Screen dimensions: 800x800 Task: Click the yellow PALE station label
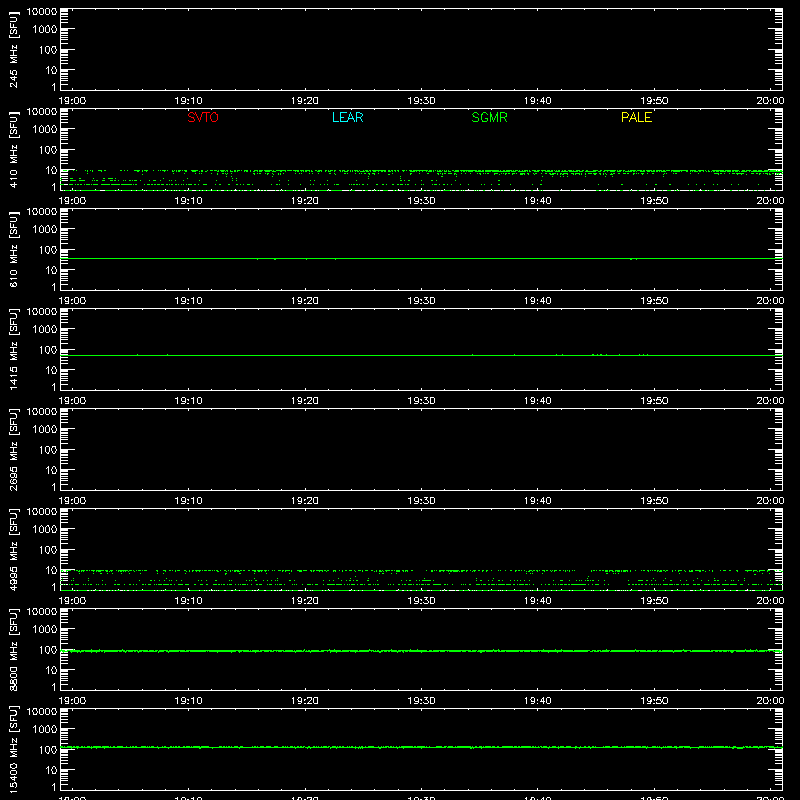pyautogui.click(x=636, y=117)
